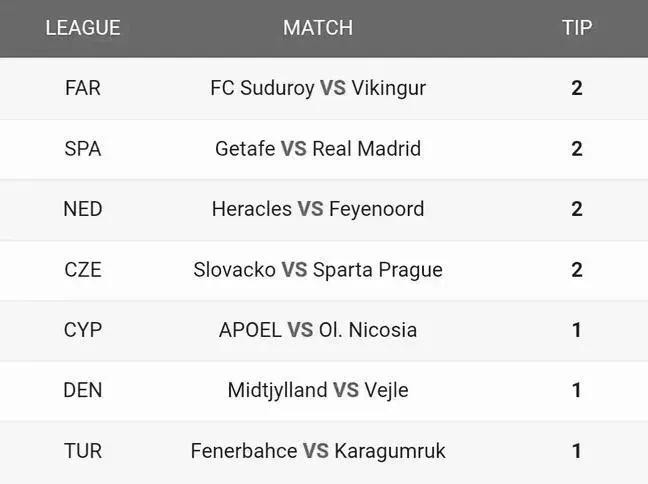648x484 pixels.
Task: Click the SPA league code
Action: click(83, 149)
